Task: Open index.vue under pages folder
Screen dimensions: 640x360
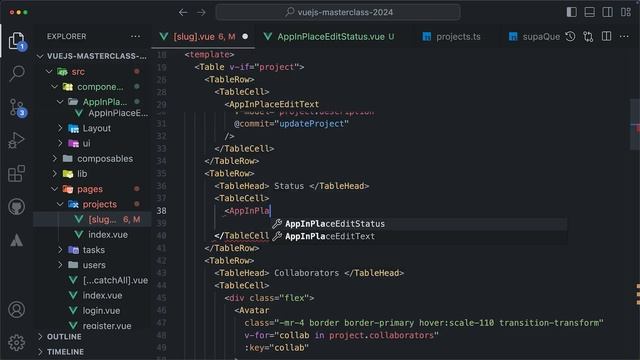Action: click(x=92, y=296)
